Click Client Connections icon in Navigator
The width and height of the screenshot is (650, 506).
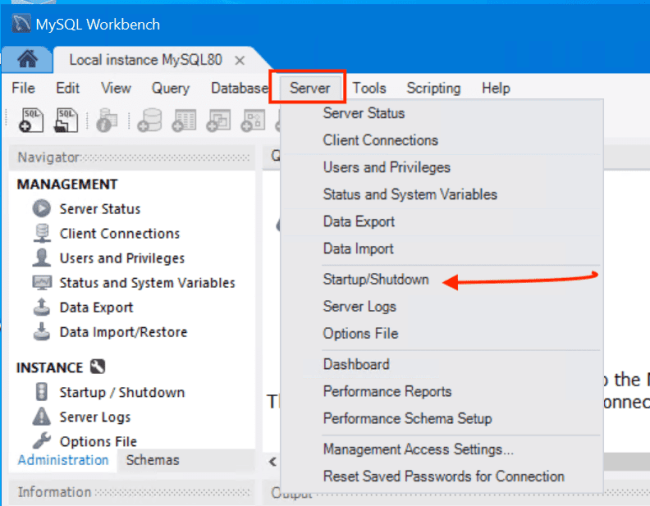(42, 233)
